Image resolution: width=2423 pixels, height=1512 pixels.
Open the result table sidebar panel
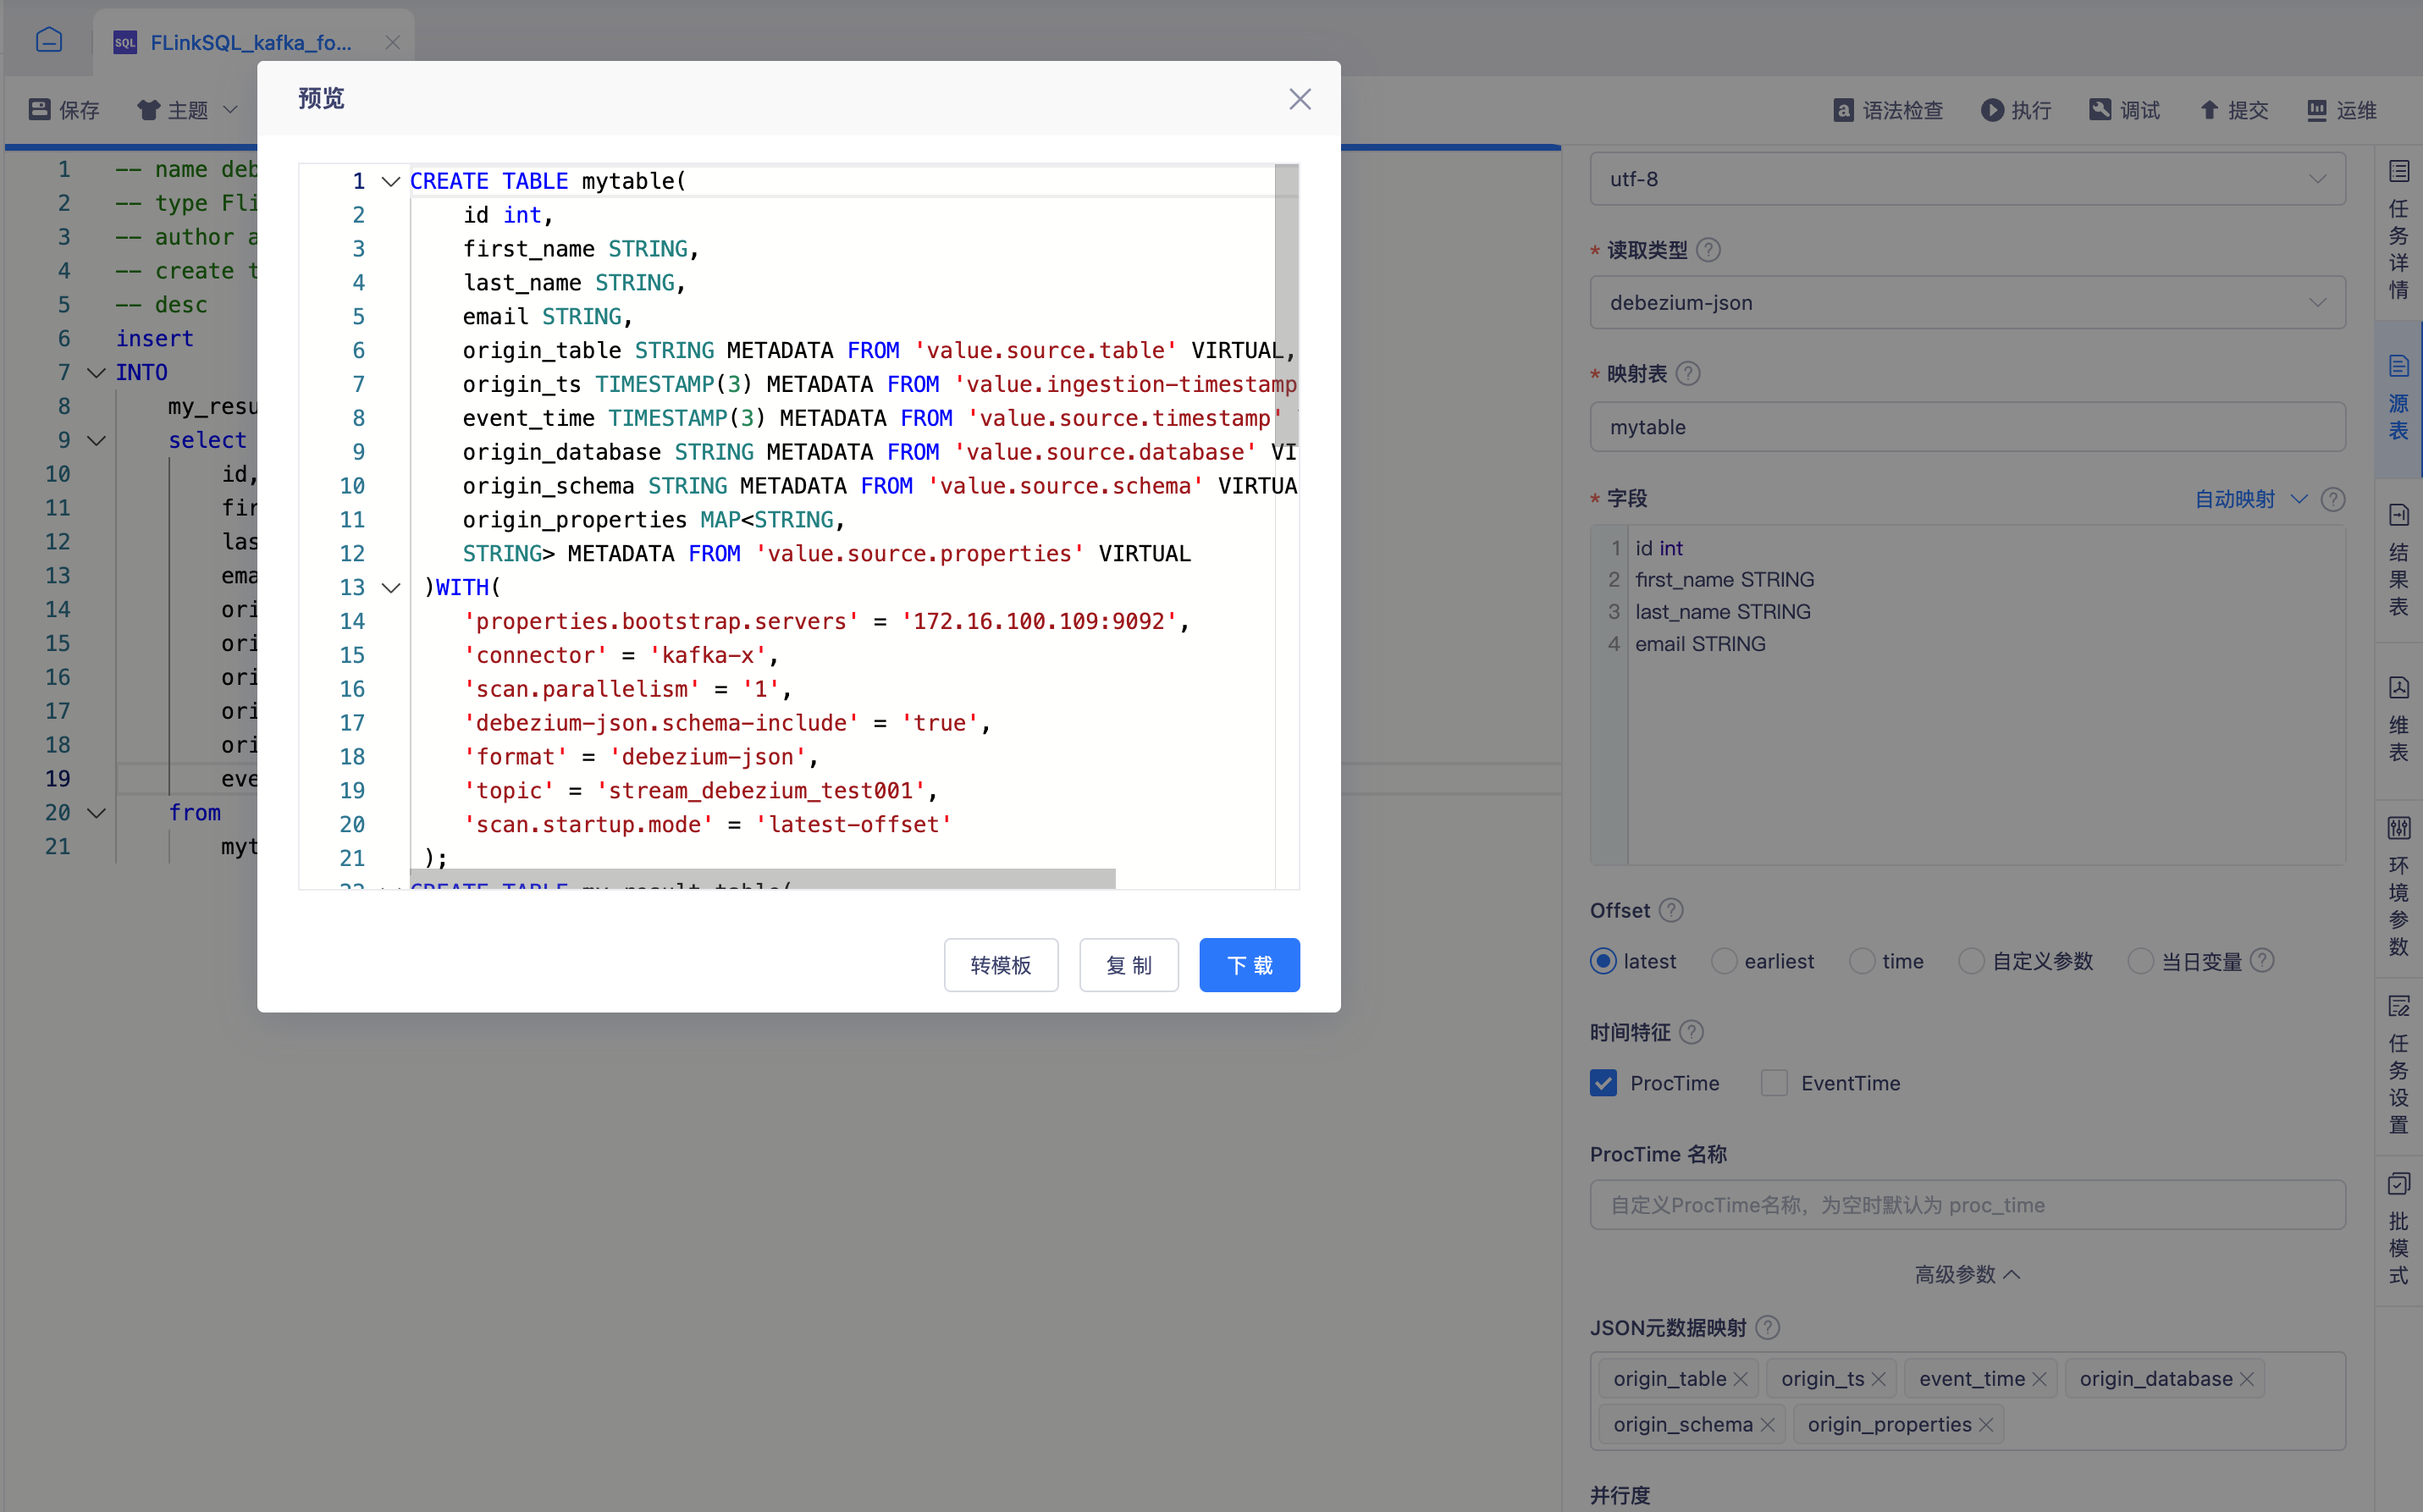pyautogui.click(x=2398, y=560)
